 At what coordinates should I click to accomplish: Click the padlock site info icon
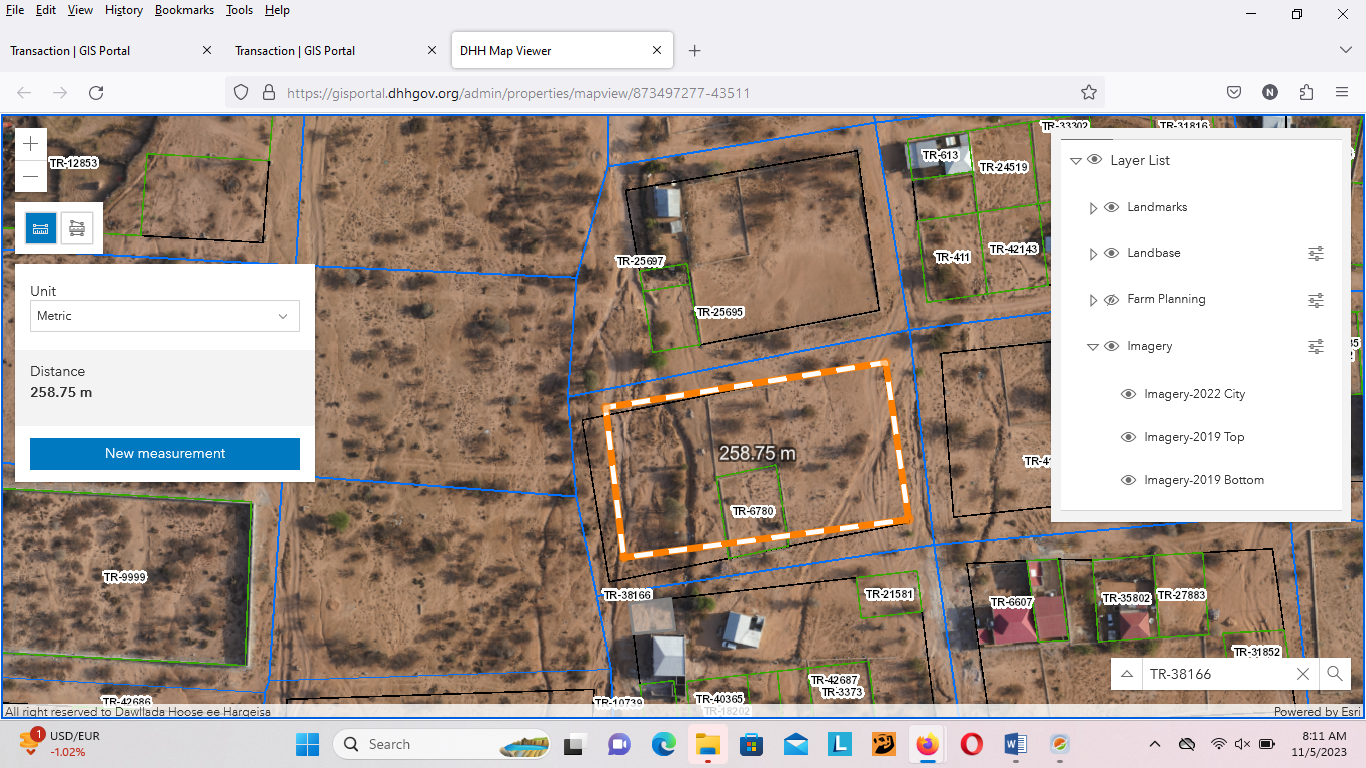(268, 92)
